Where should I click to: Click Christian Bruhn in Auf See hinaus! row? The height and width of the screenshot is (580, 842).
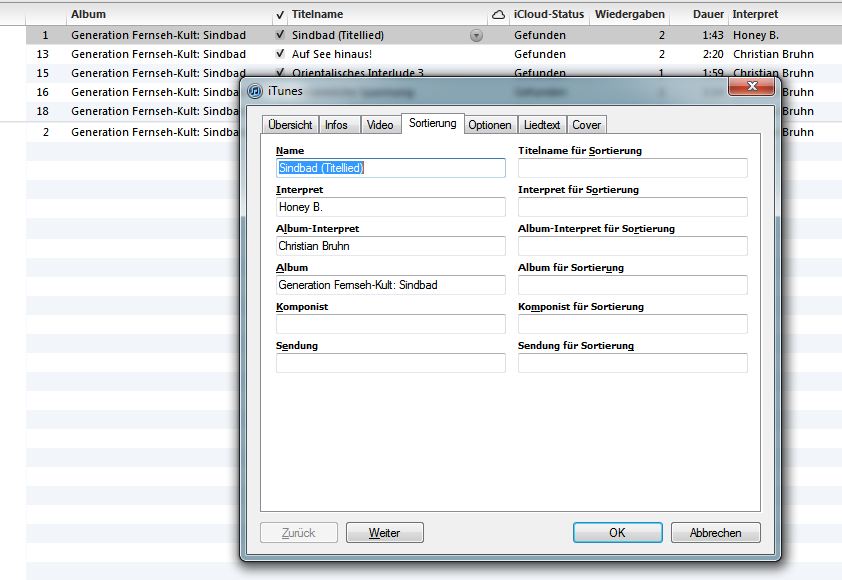773,54
